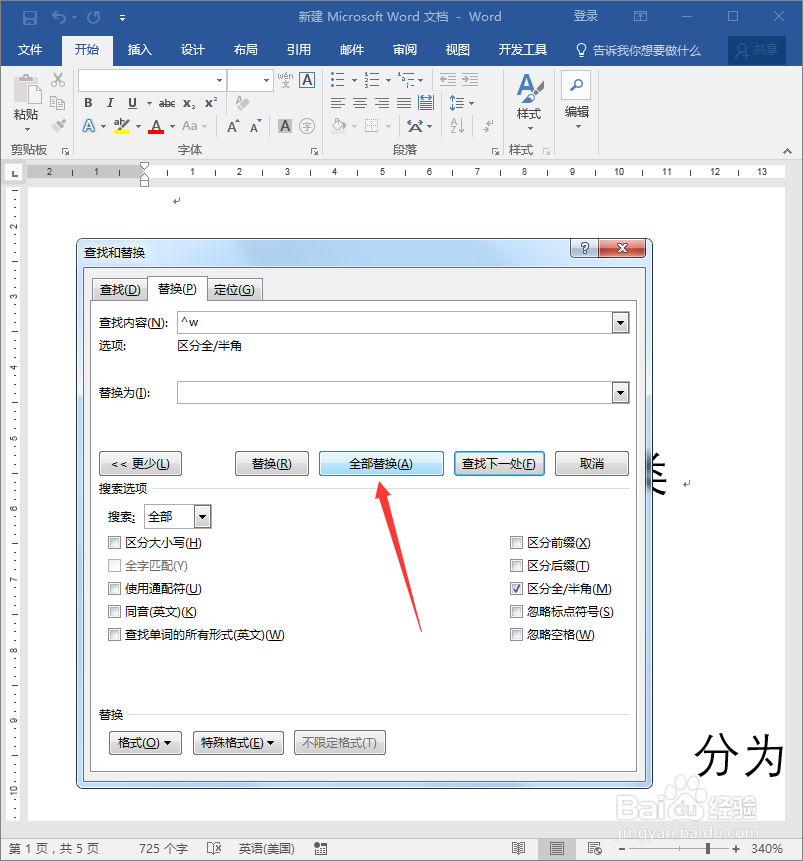This screenshot has width=803, height=861.
Task: Click the 全部替换(A) button
Action: coord(381,464)
